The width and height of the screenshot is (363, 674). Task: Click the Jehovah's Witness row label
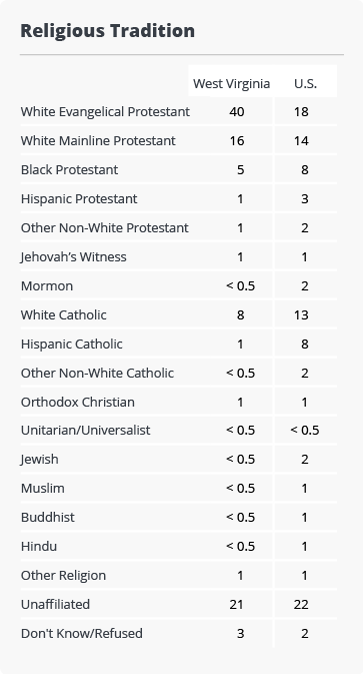[x=74, y=257]
